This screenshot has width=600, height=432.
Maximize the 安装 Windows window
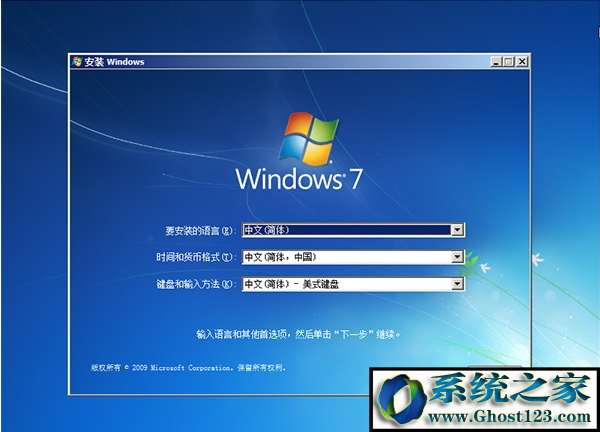tap(509, 62)
